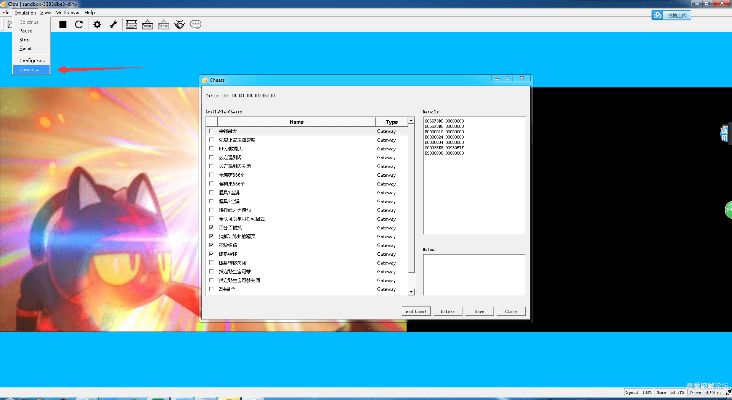Image resolution: width=732 pixels, height=400 pixels.
Task: Tick the last visible cheat's checkbox
Action: pyautogui.click(x=210, y=289)
